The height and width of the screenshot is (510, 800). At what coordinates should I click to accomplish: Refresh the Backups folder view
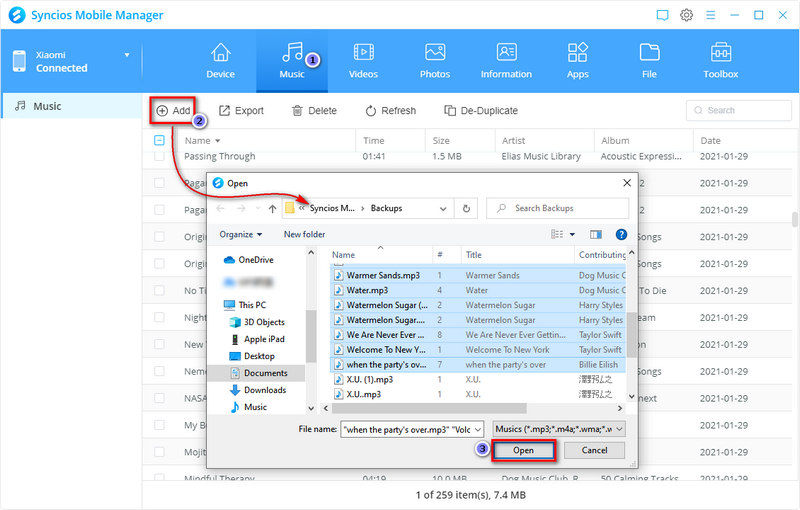tap(466, 209)
